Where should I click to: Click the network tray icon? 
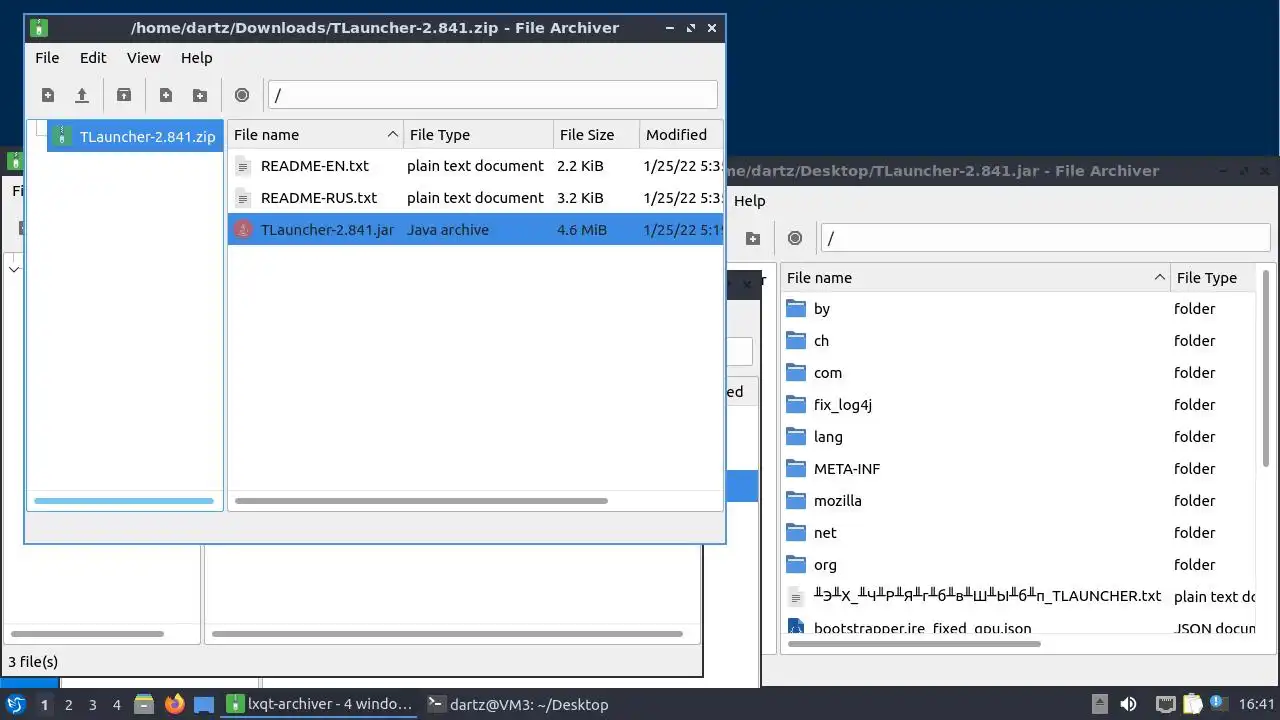point(1165,704)
